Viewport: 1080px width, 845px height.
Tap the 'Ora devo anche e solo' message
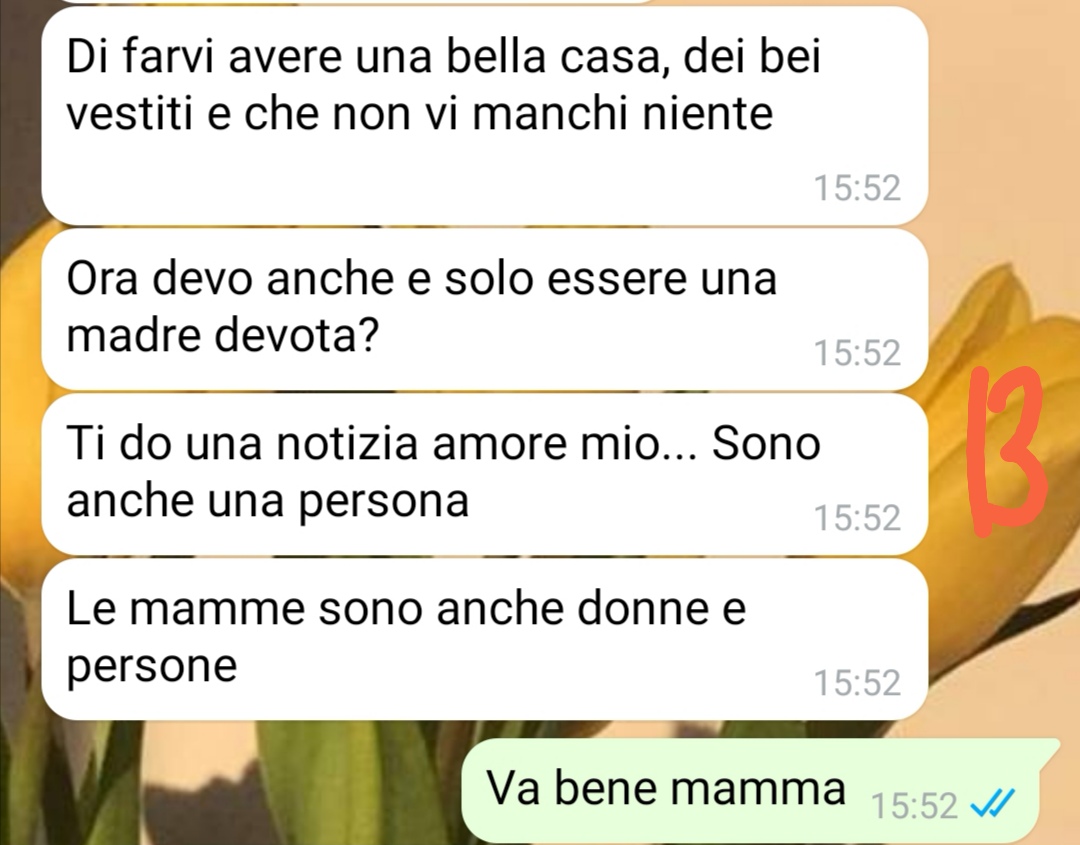click(484, 310)
